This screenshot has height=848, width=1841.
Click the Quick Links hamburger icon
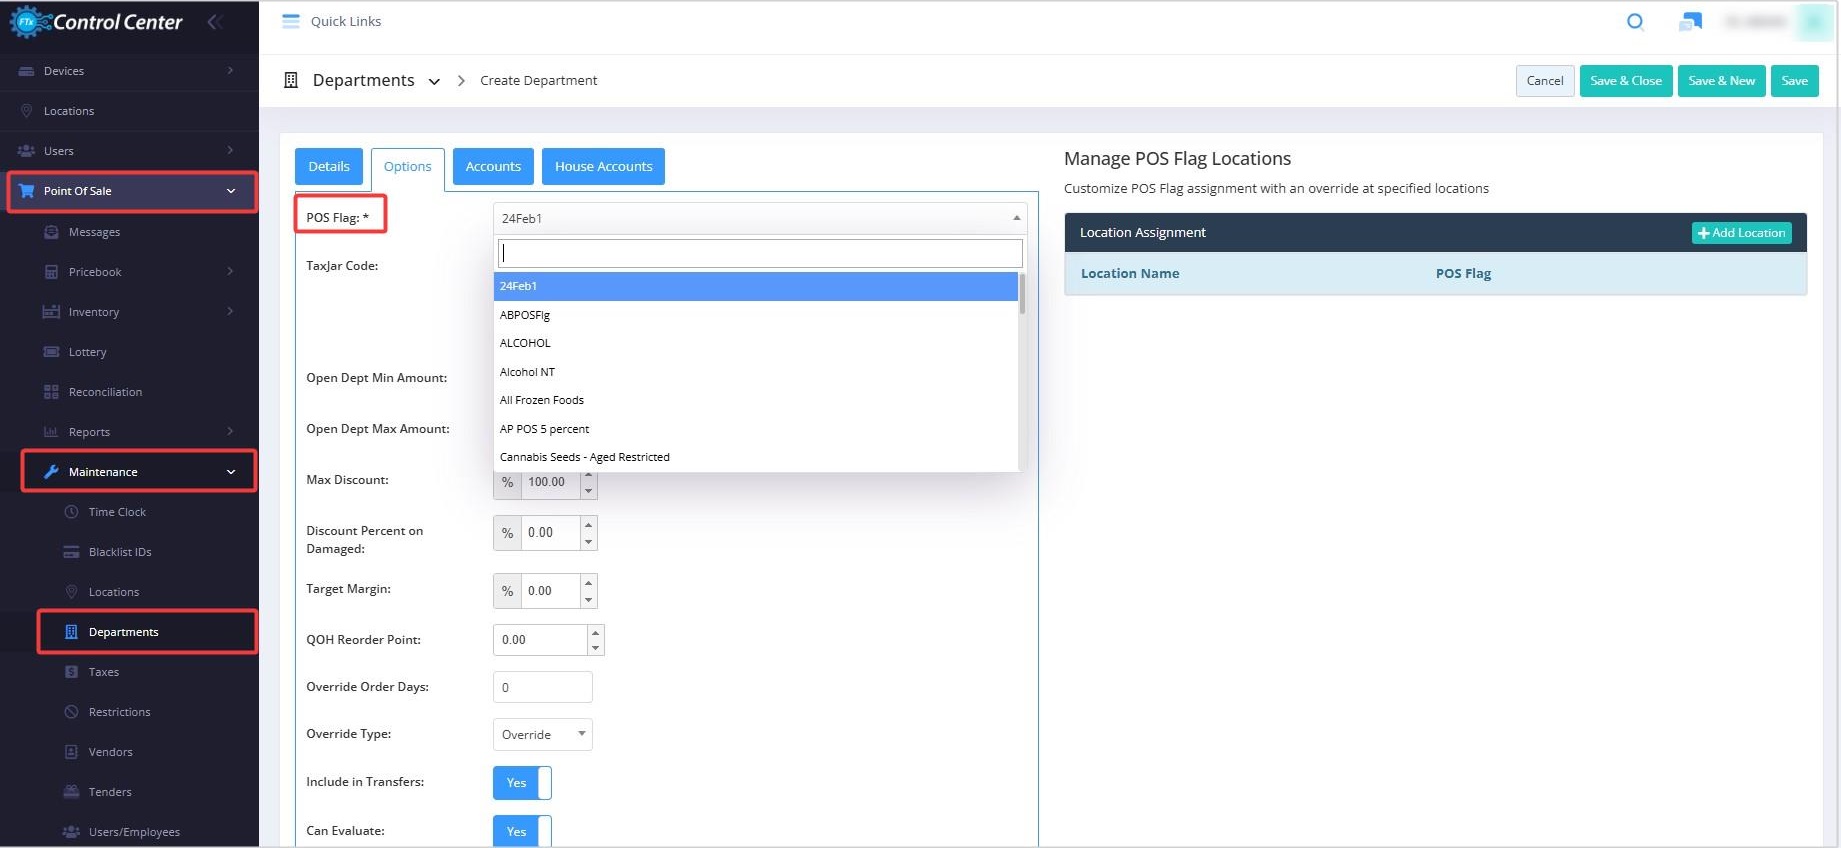[x=291, y=21]
